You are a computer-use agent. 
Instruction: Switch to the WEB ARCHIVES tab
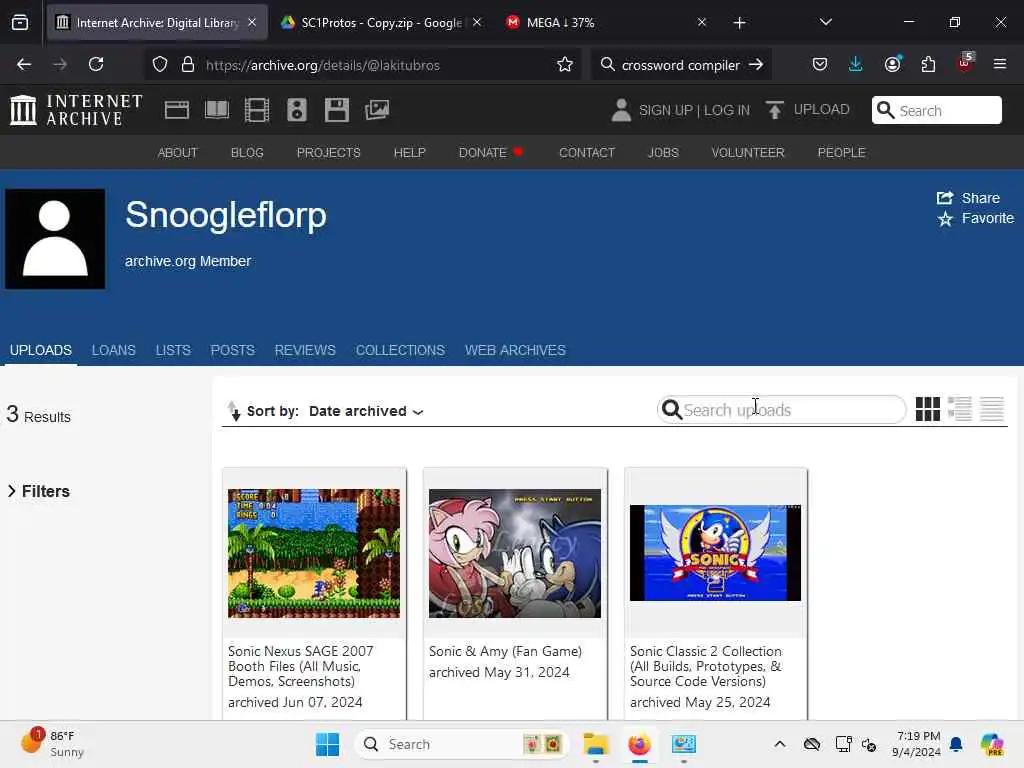(515, 351)
